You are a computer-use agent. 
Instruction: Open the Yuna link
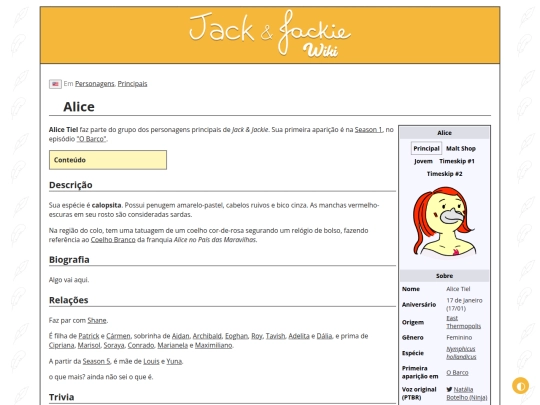[x=174, y=361]
